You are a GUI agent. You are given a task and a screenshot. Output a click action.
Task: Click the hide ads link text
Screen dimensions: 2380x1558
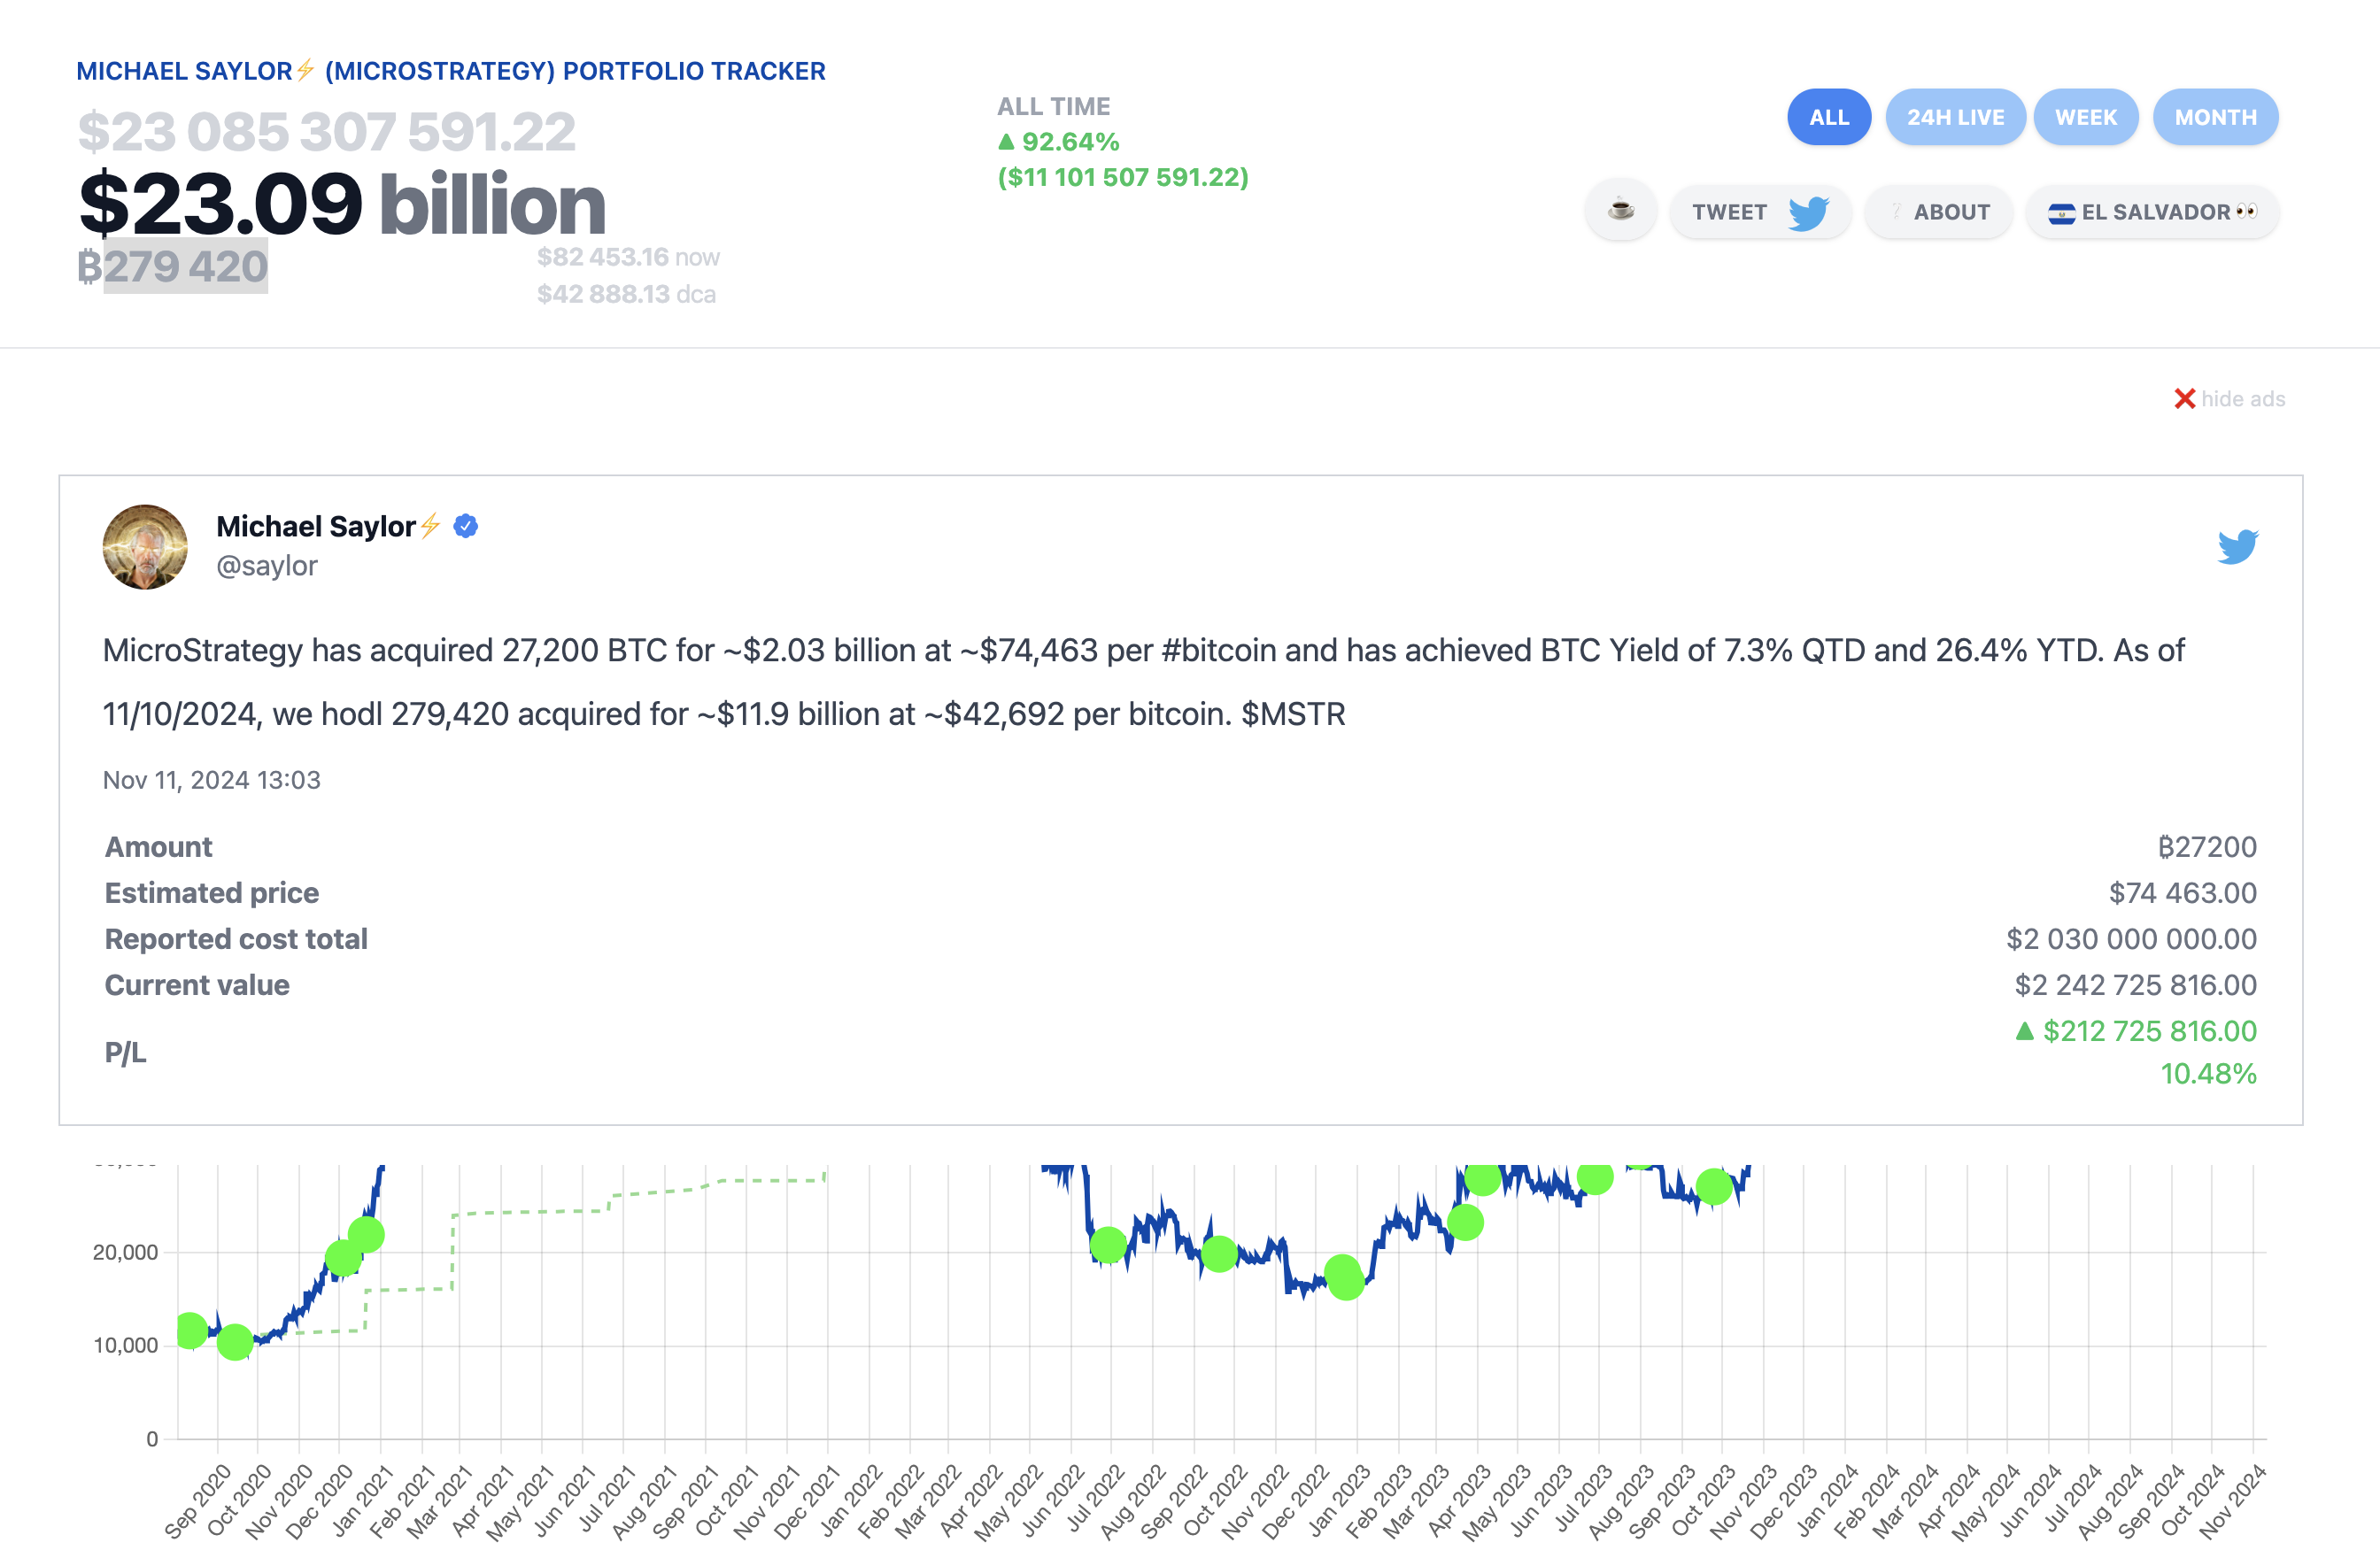tap(2242, 399)
